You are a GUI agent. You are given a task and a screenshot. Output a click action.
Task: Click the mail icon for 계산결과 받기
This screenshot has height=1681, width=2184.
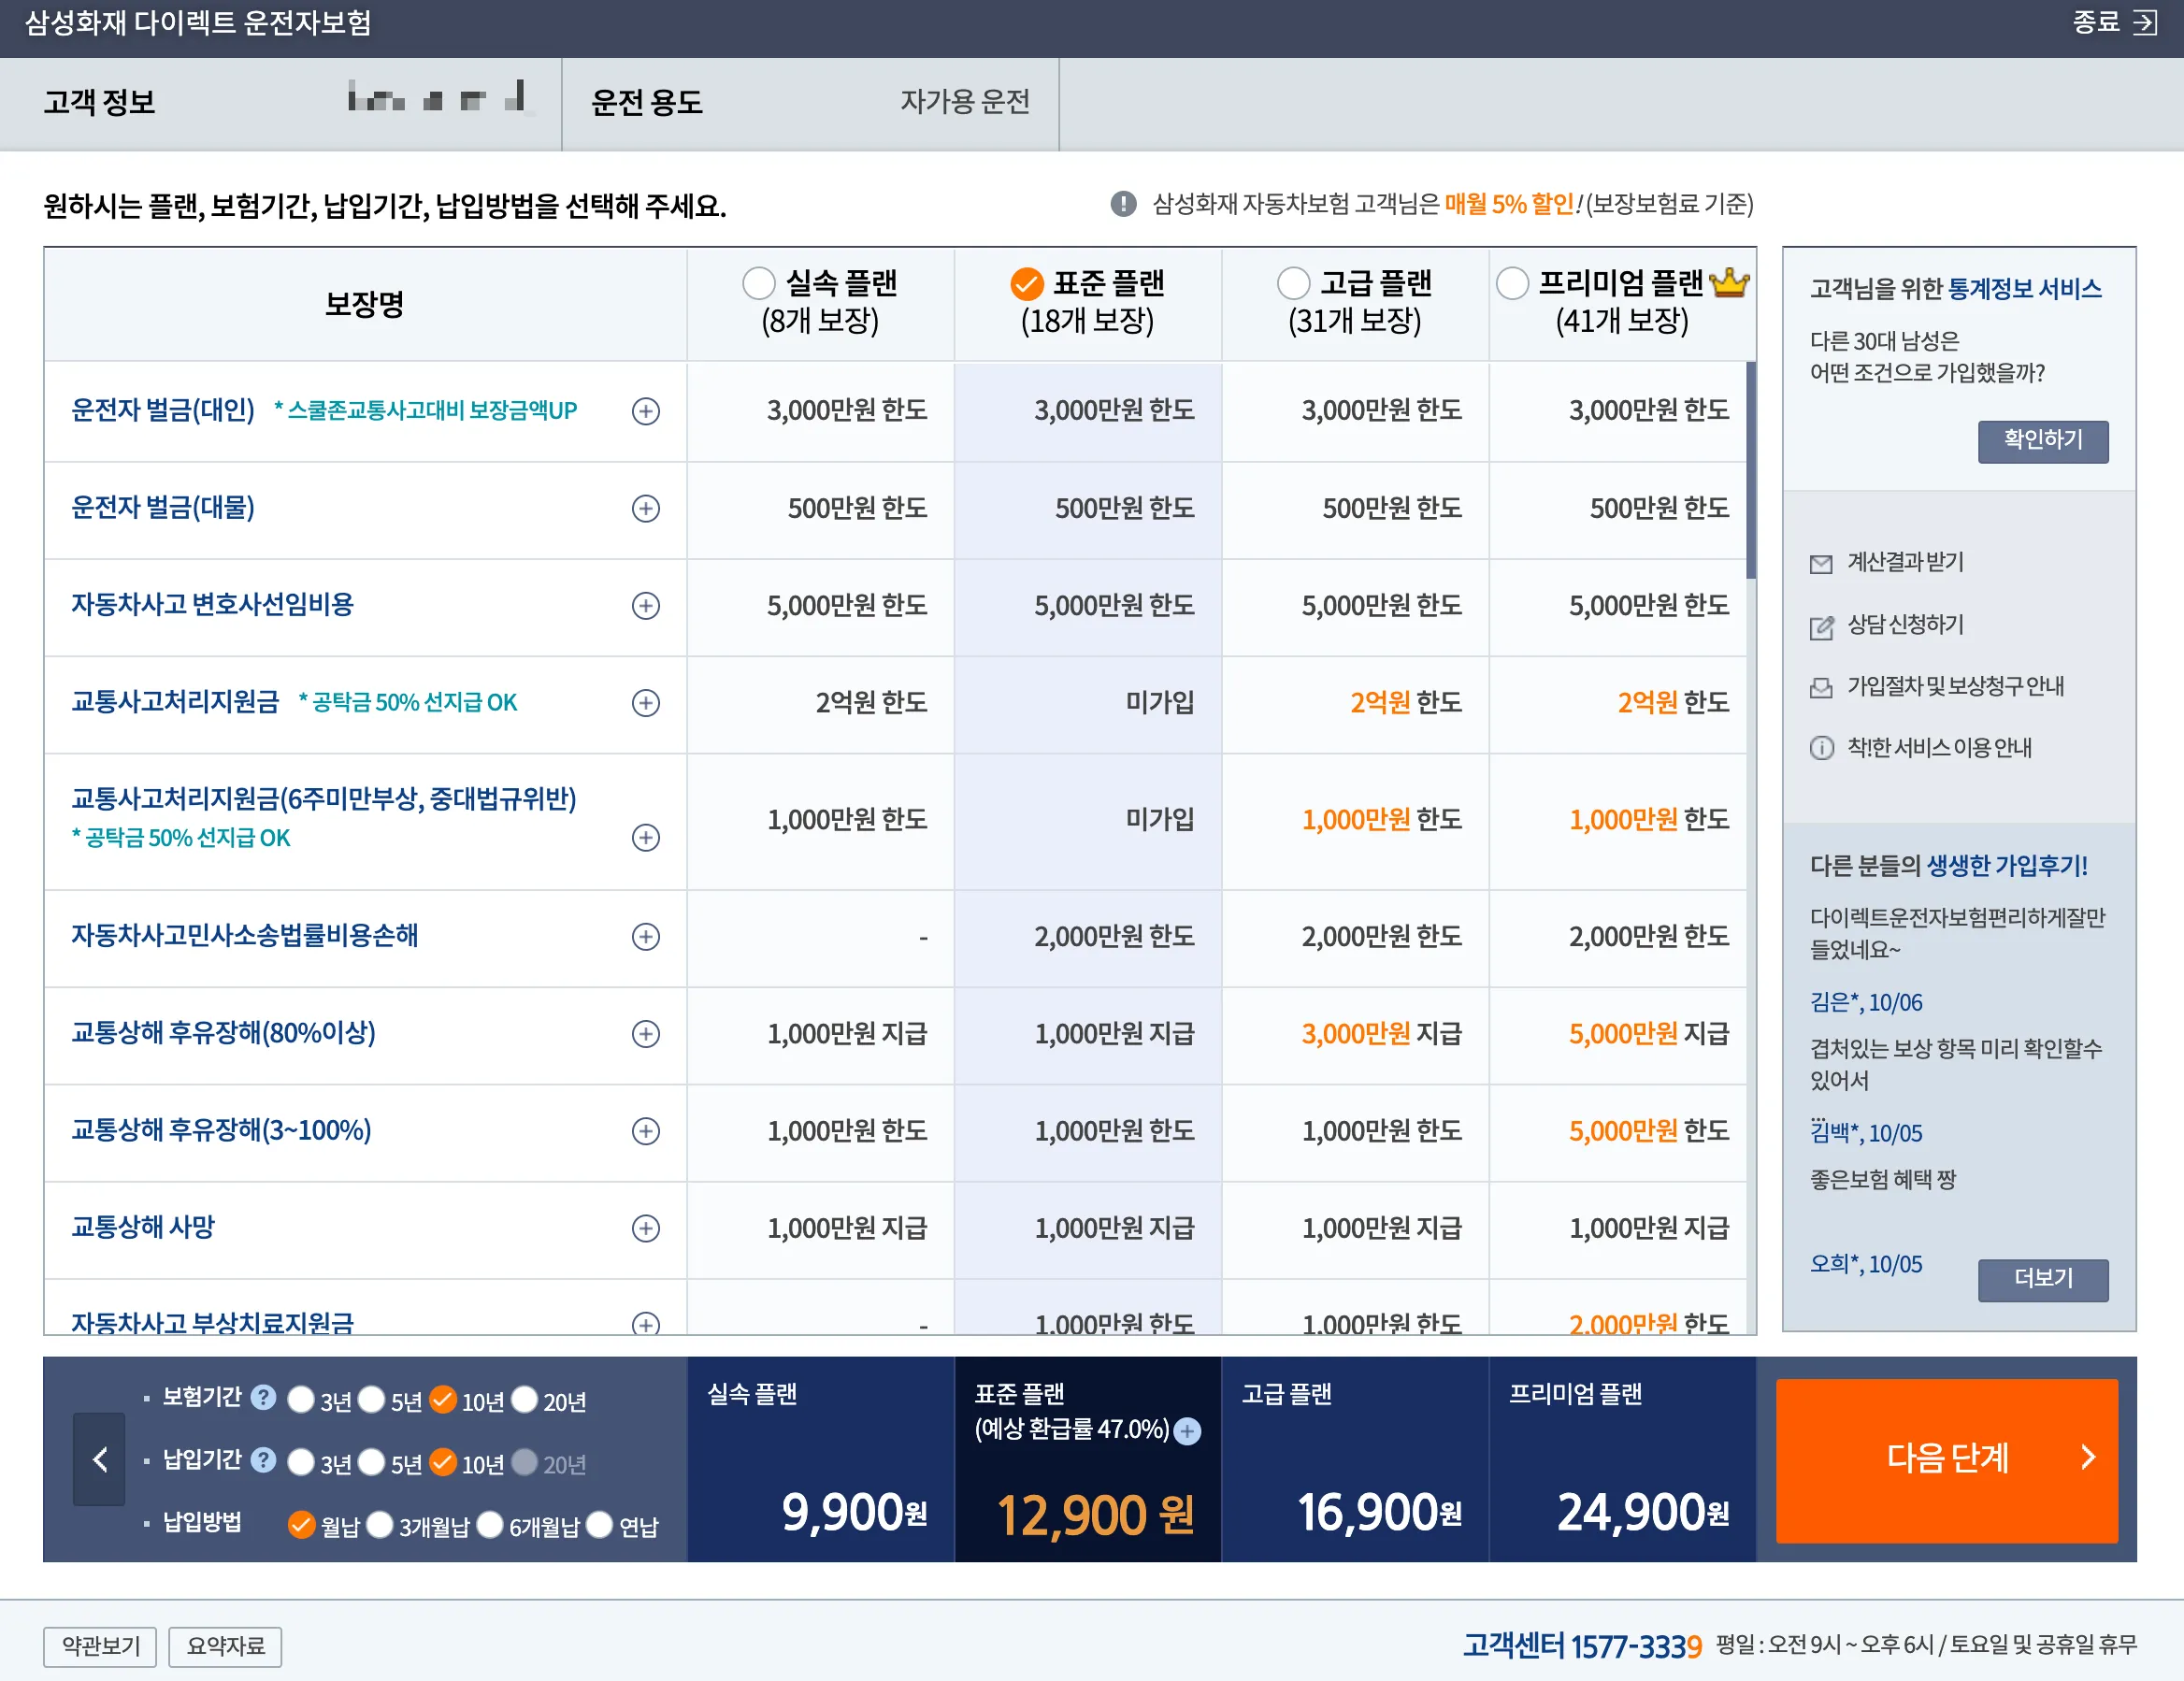coord(1821,564)
